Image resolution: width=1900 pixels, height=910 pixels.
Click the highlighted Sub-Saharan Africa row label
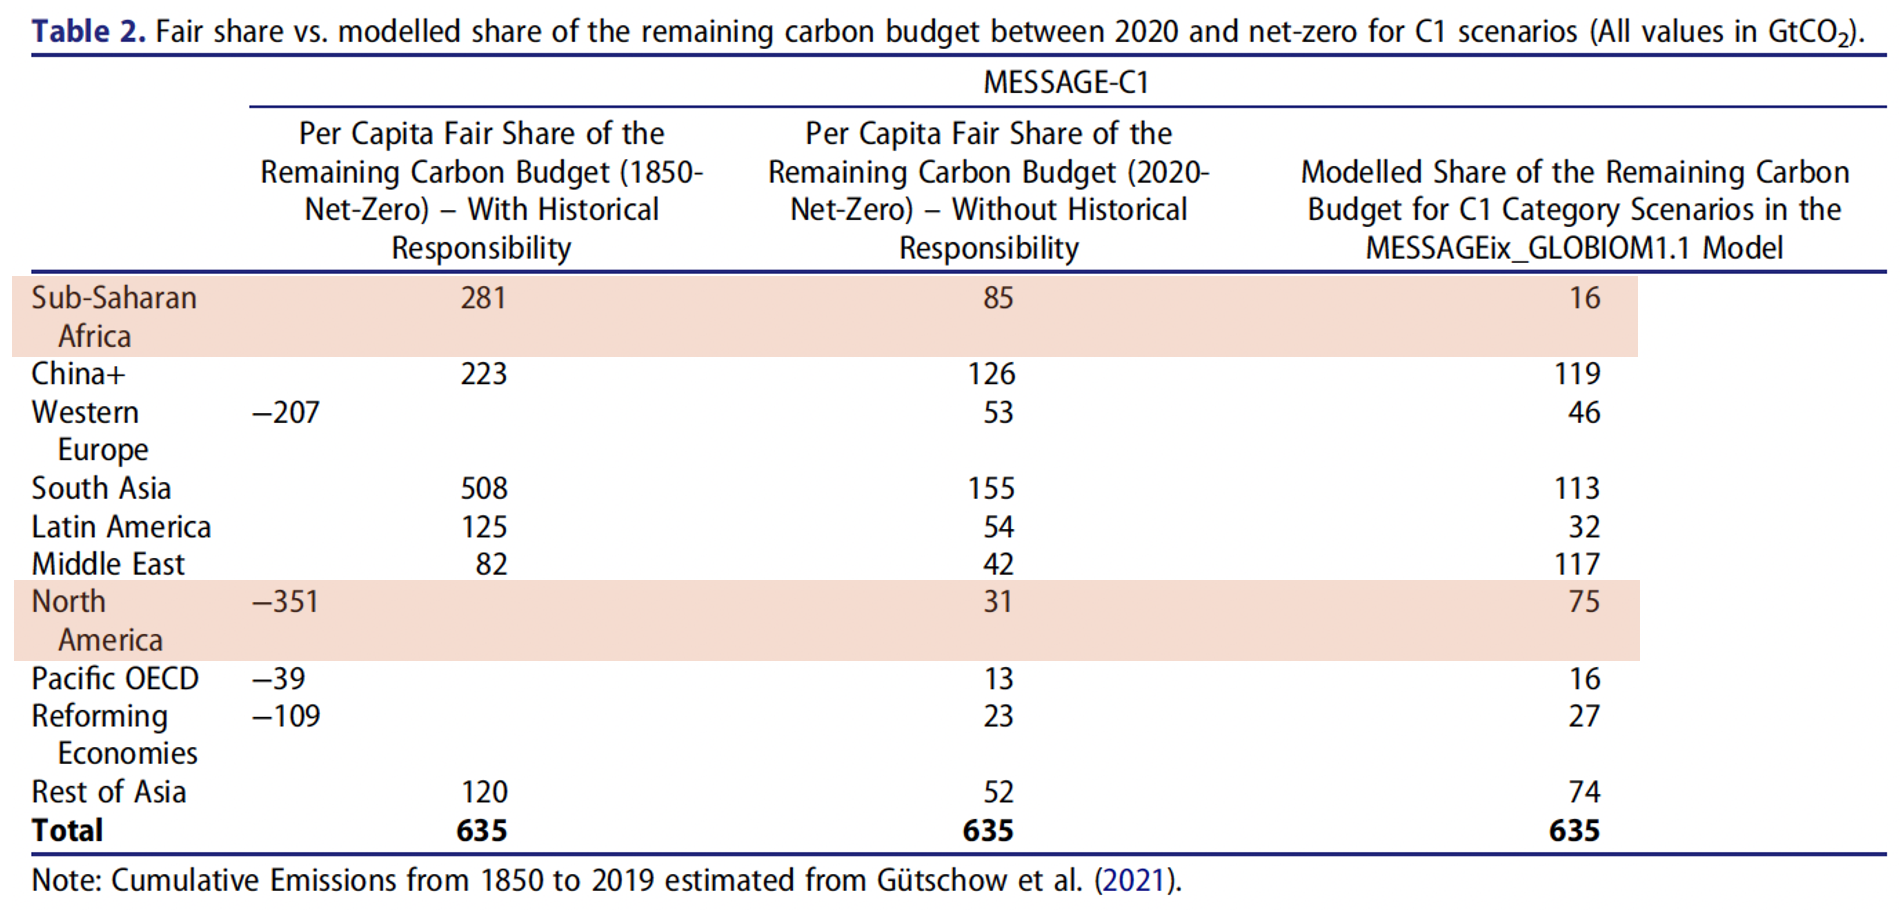(113, 316)
